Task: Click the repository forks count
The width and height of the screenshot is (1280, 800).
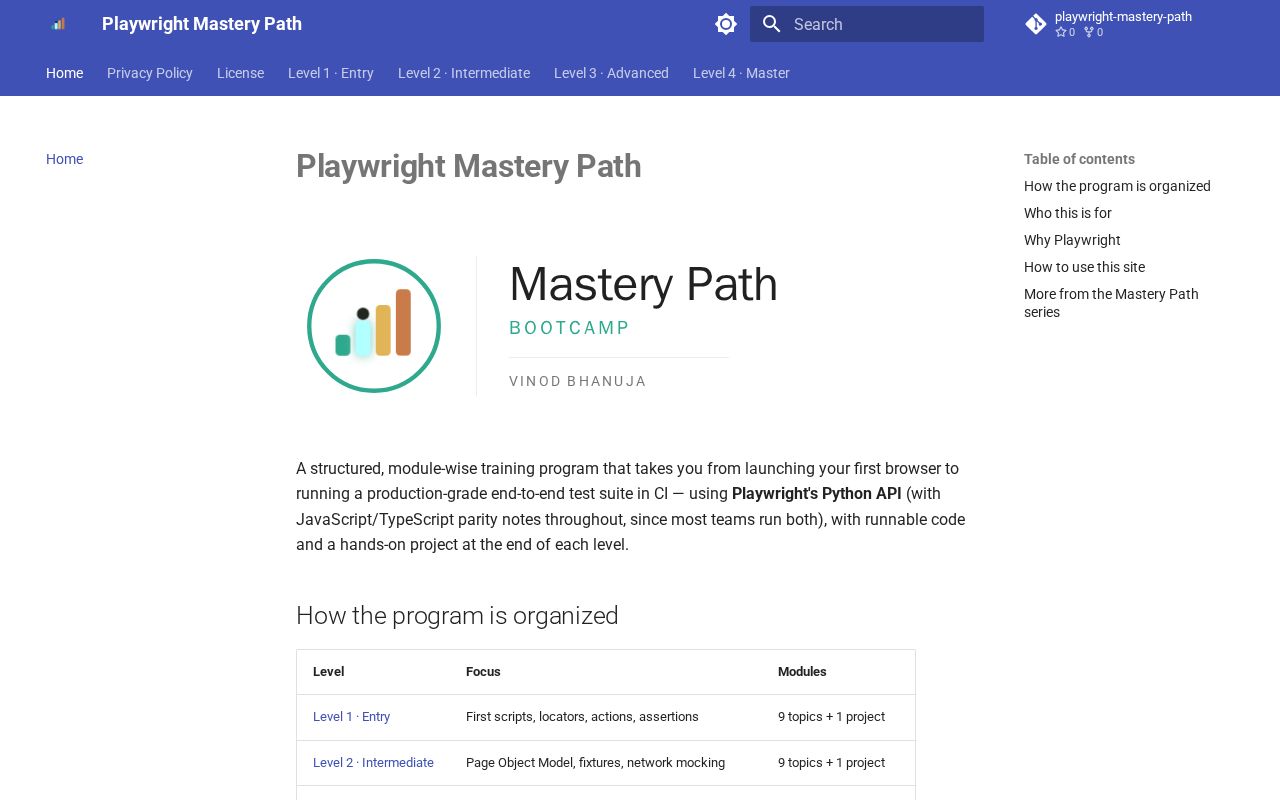Action: pos(1093,32)
